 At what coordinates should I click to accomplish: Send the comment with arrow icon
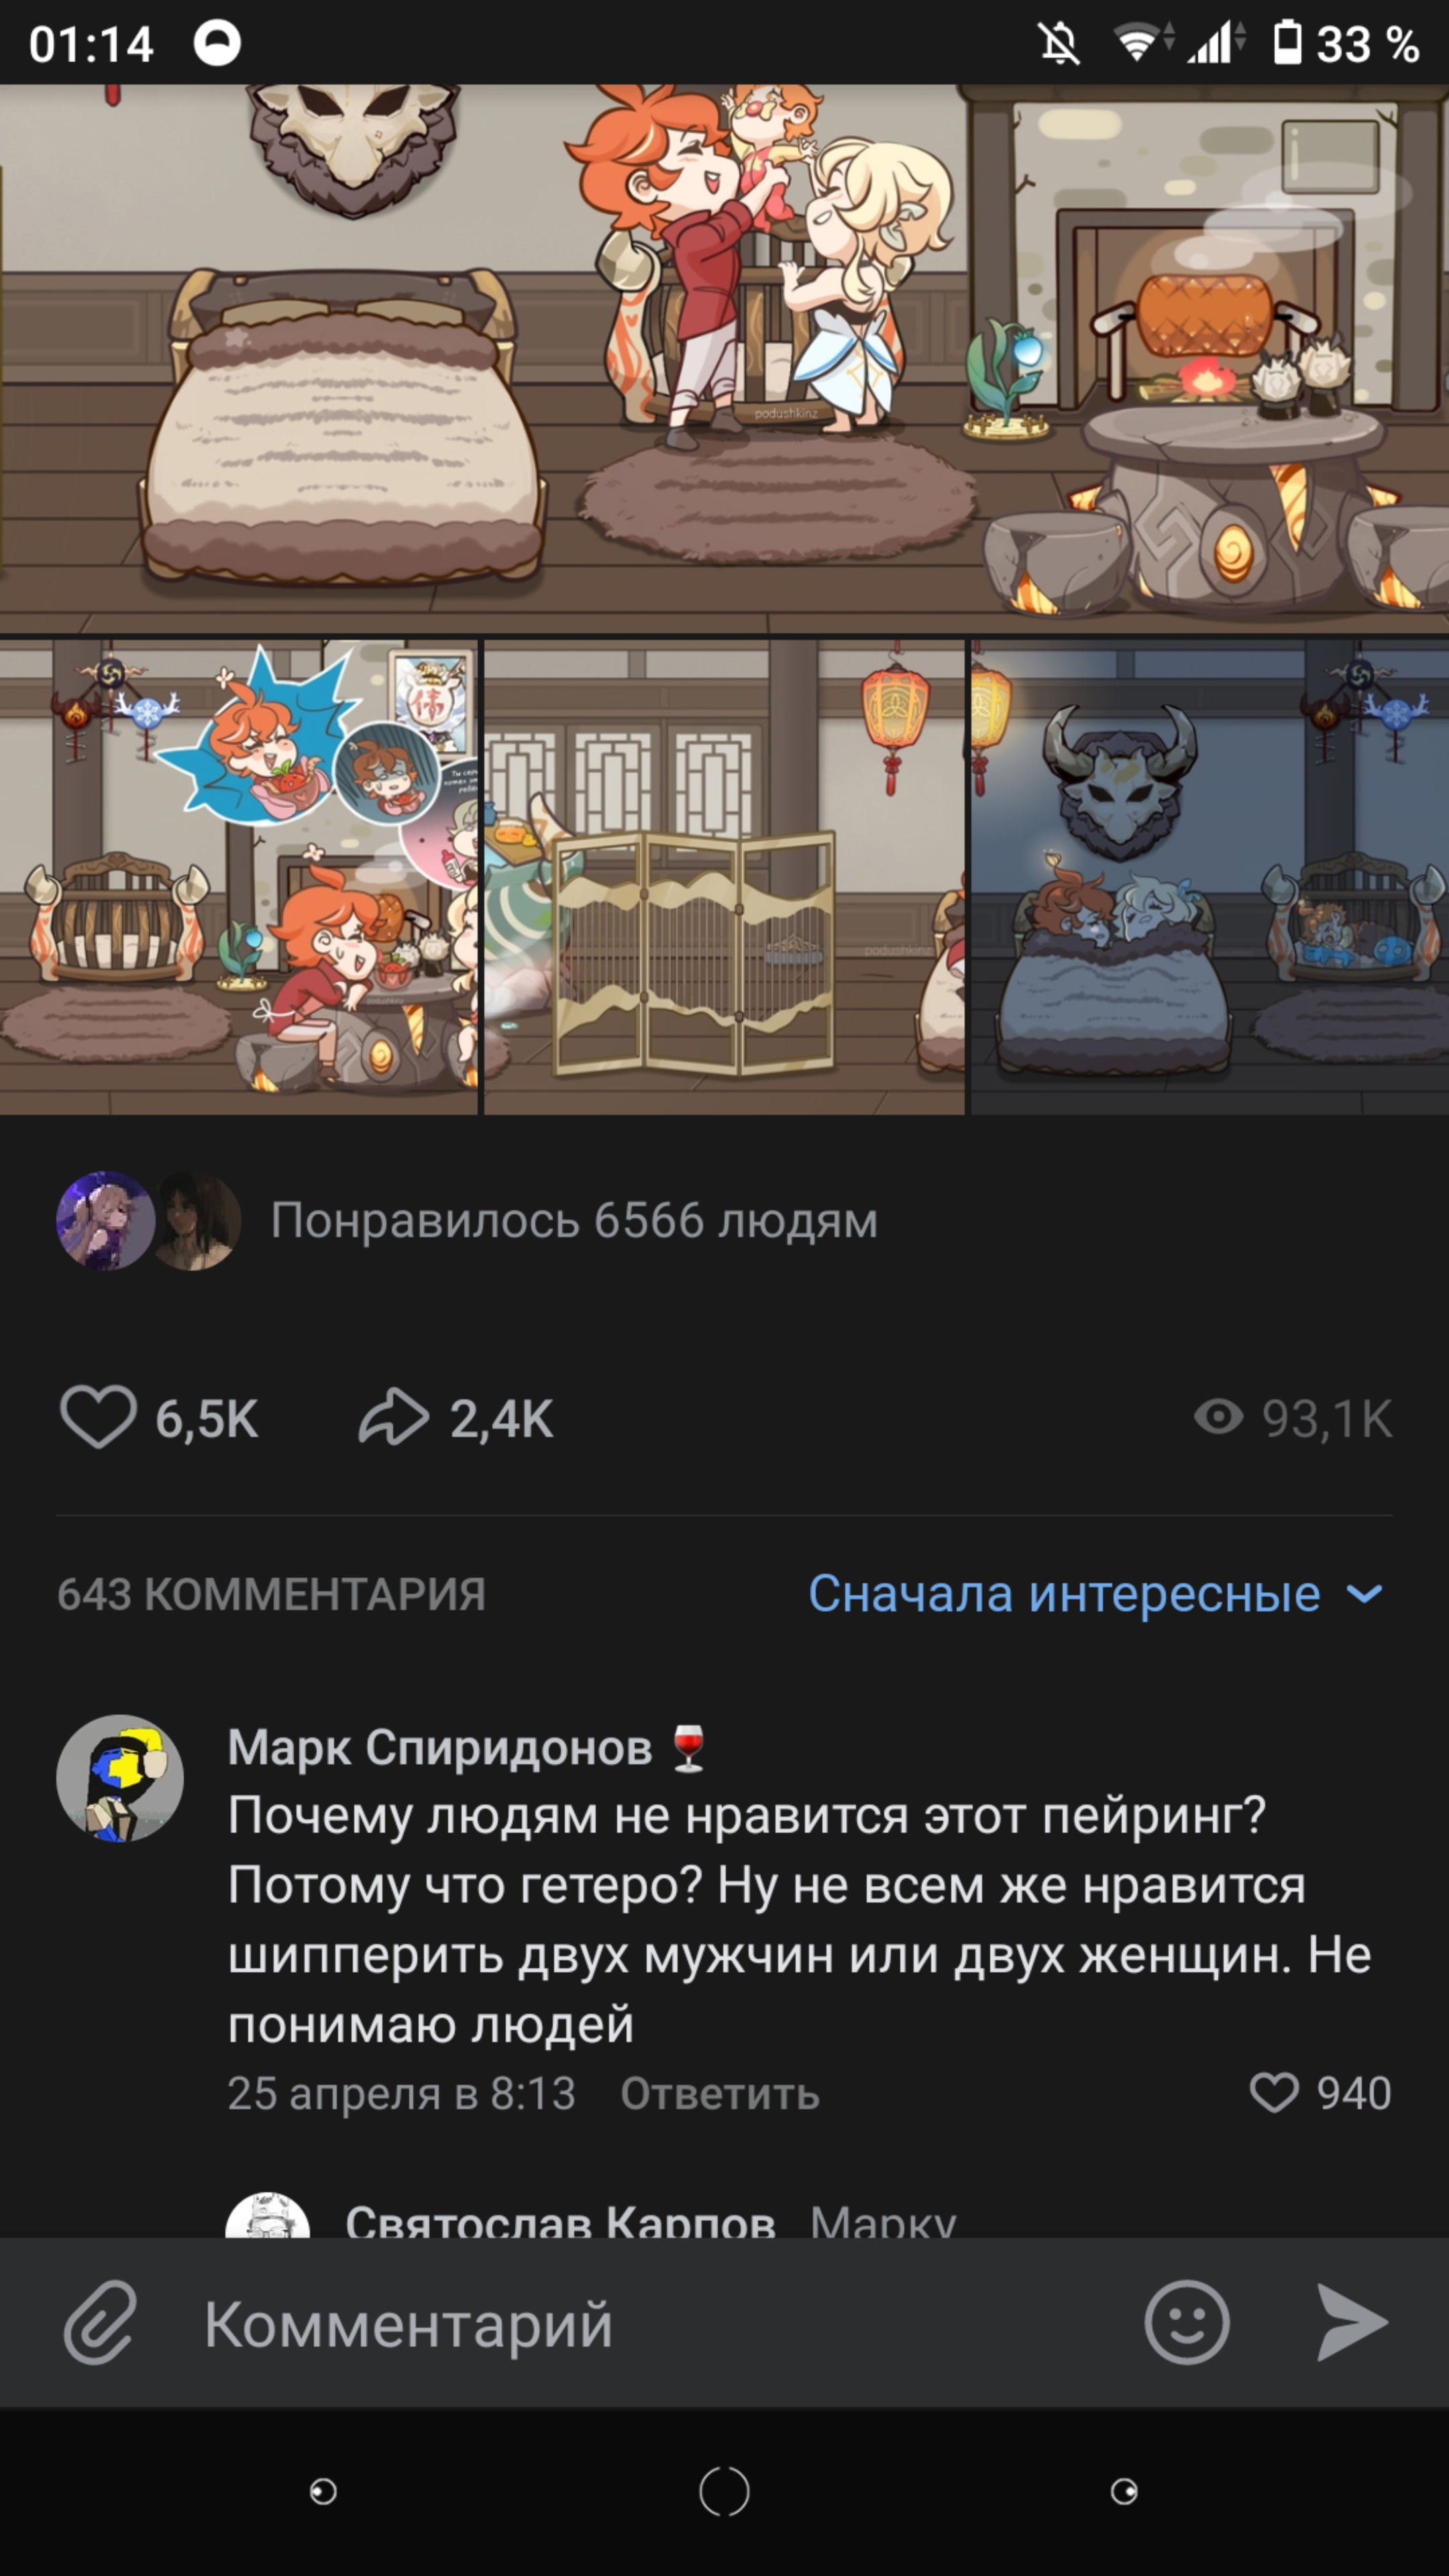click(1352, 2323)
